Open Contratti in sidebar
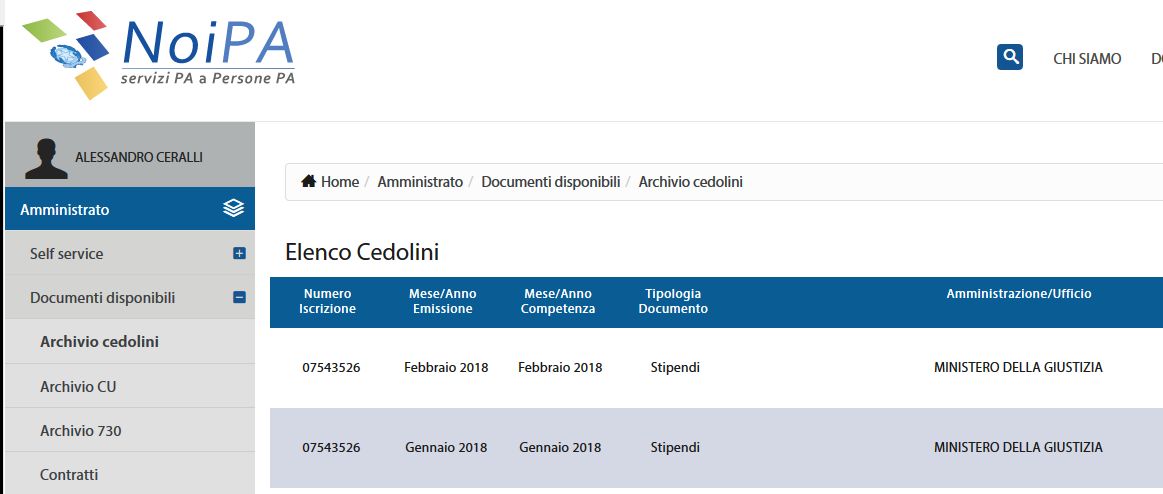The width and height of the screenshot is (1163, 494). 130,474
